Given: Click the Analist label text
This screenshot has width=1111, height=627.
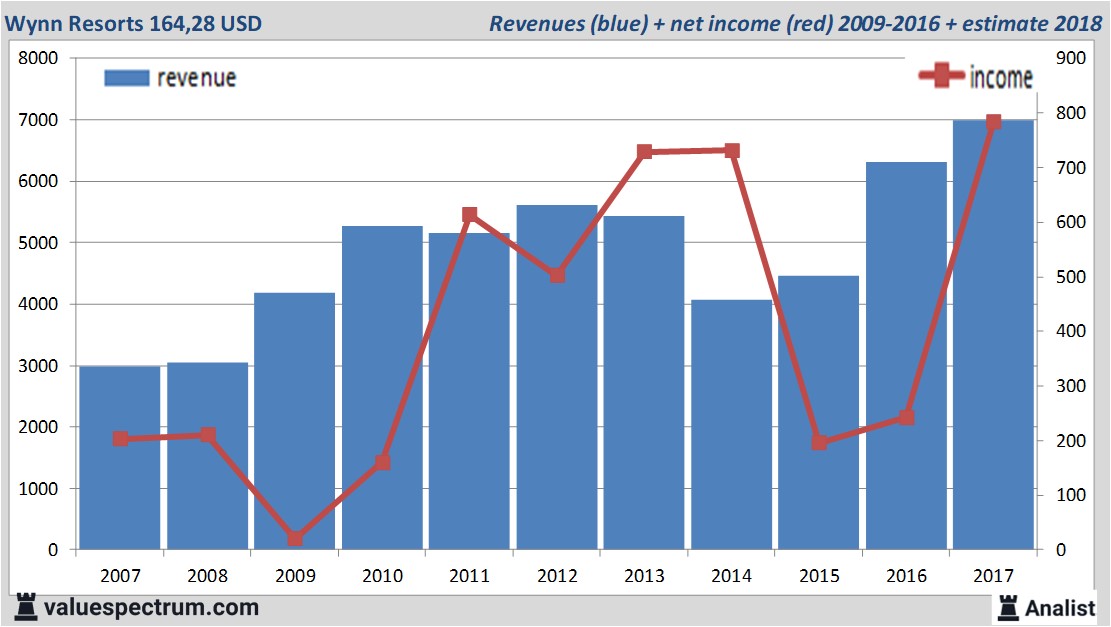Looking at the screenshot, I should (x=1061, y=607).
